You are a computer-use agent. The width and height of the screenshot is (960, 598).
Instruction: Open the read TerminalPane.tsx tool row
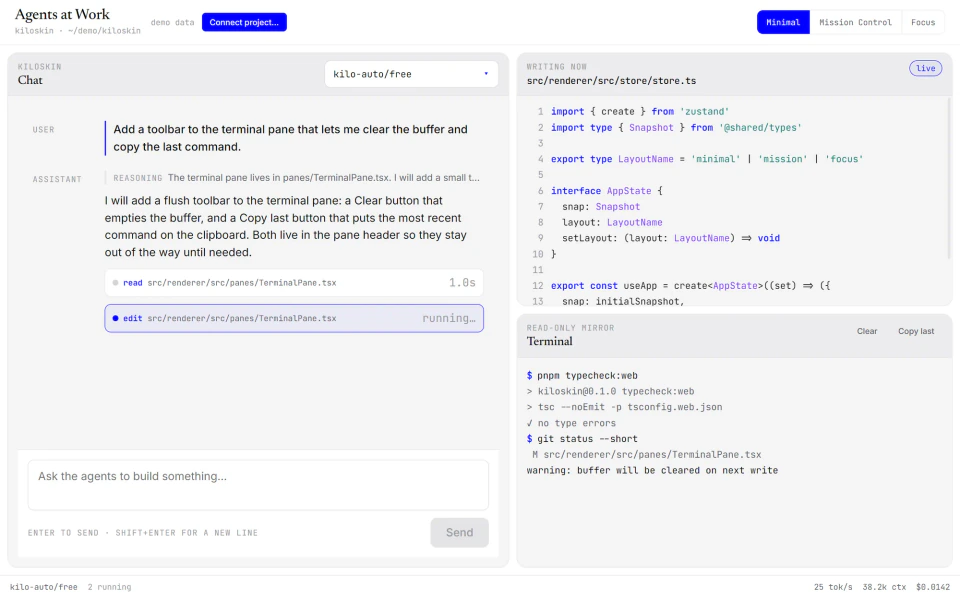point(294,283)
